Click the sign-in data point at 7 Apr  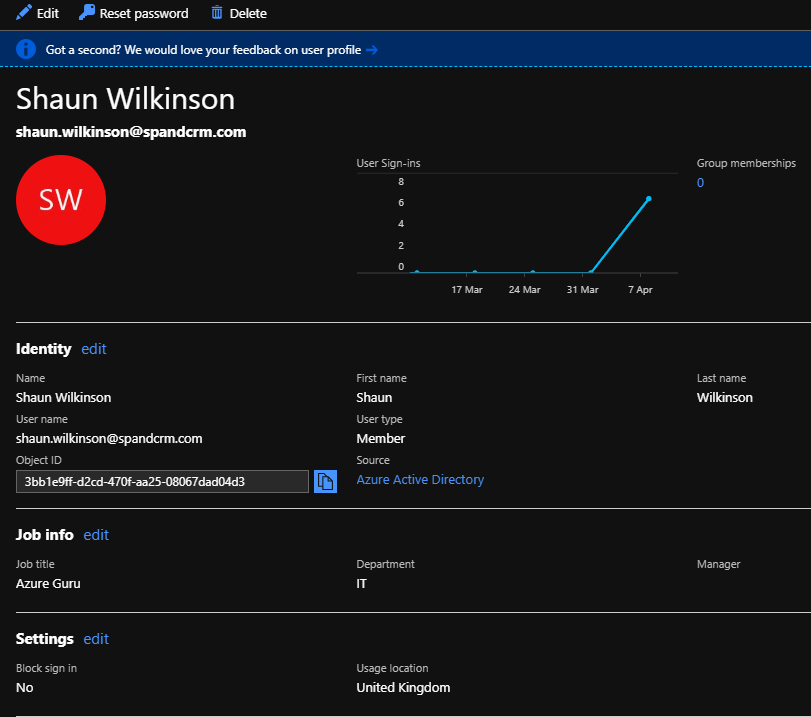click(x=648, y=198)
